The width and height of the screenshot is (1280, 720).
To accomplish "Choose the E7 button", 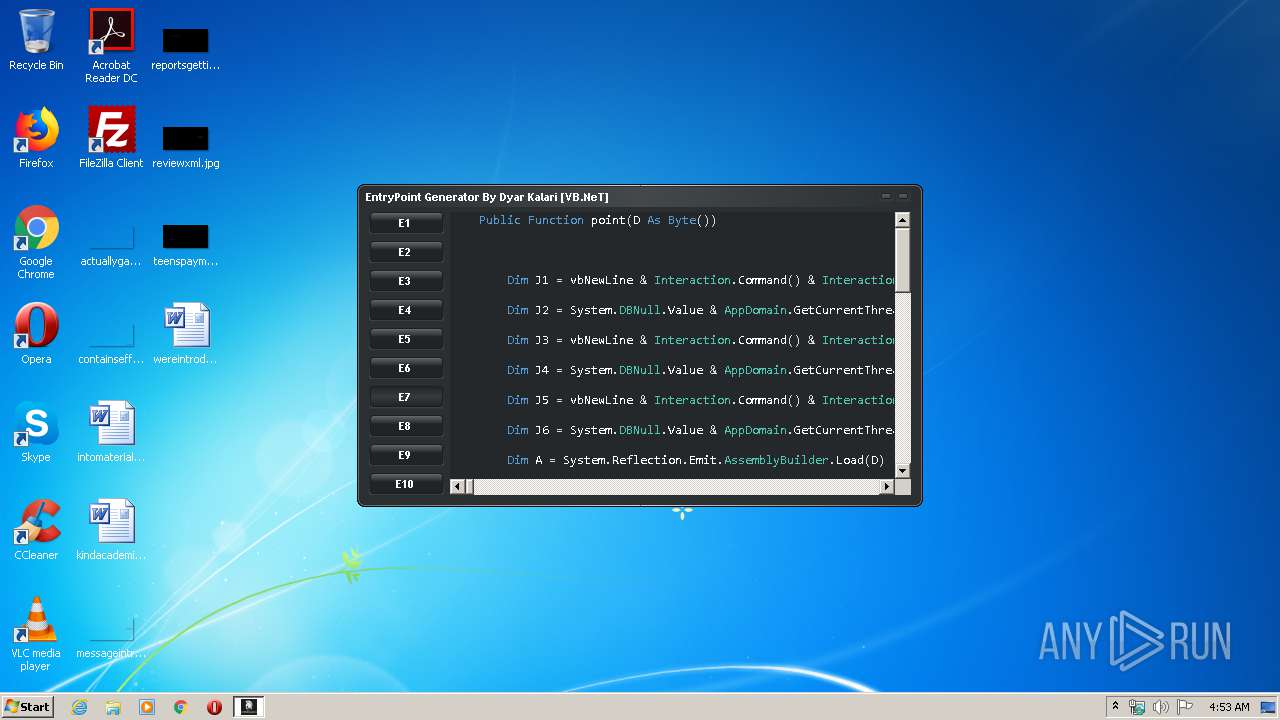I will [x=405, y=397].
